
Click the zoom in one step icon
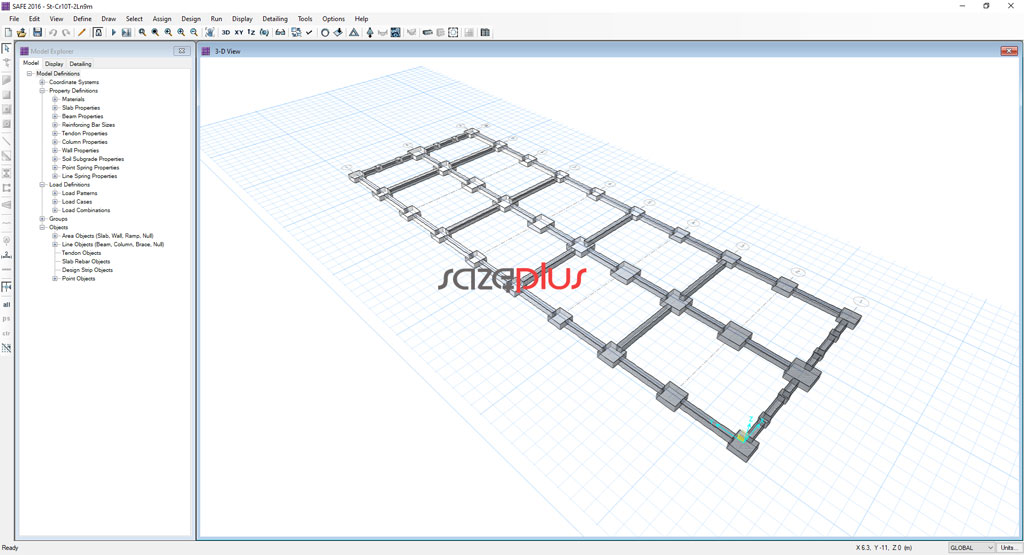point(181,32)
